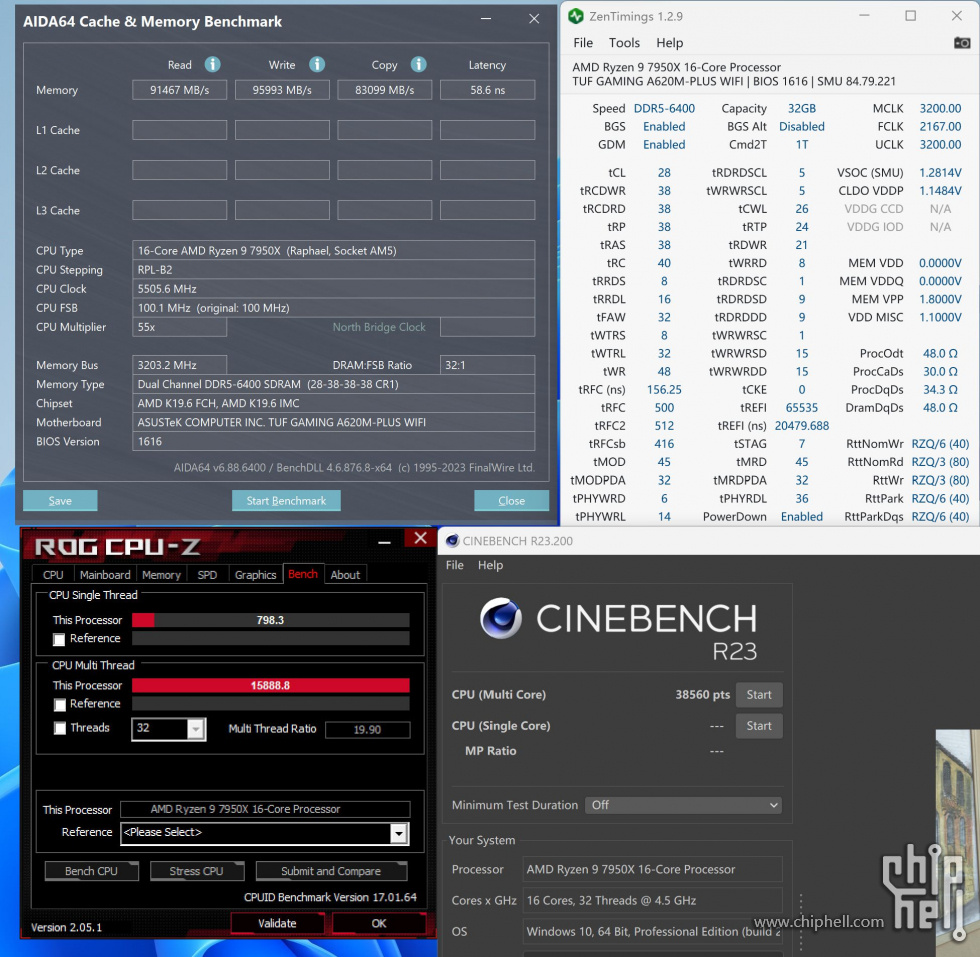Click the ZenTimings app logo icon
The width and height of the screenshot is (980, 957).
coord(576,16)
